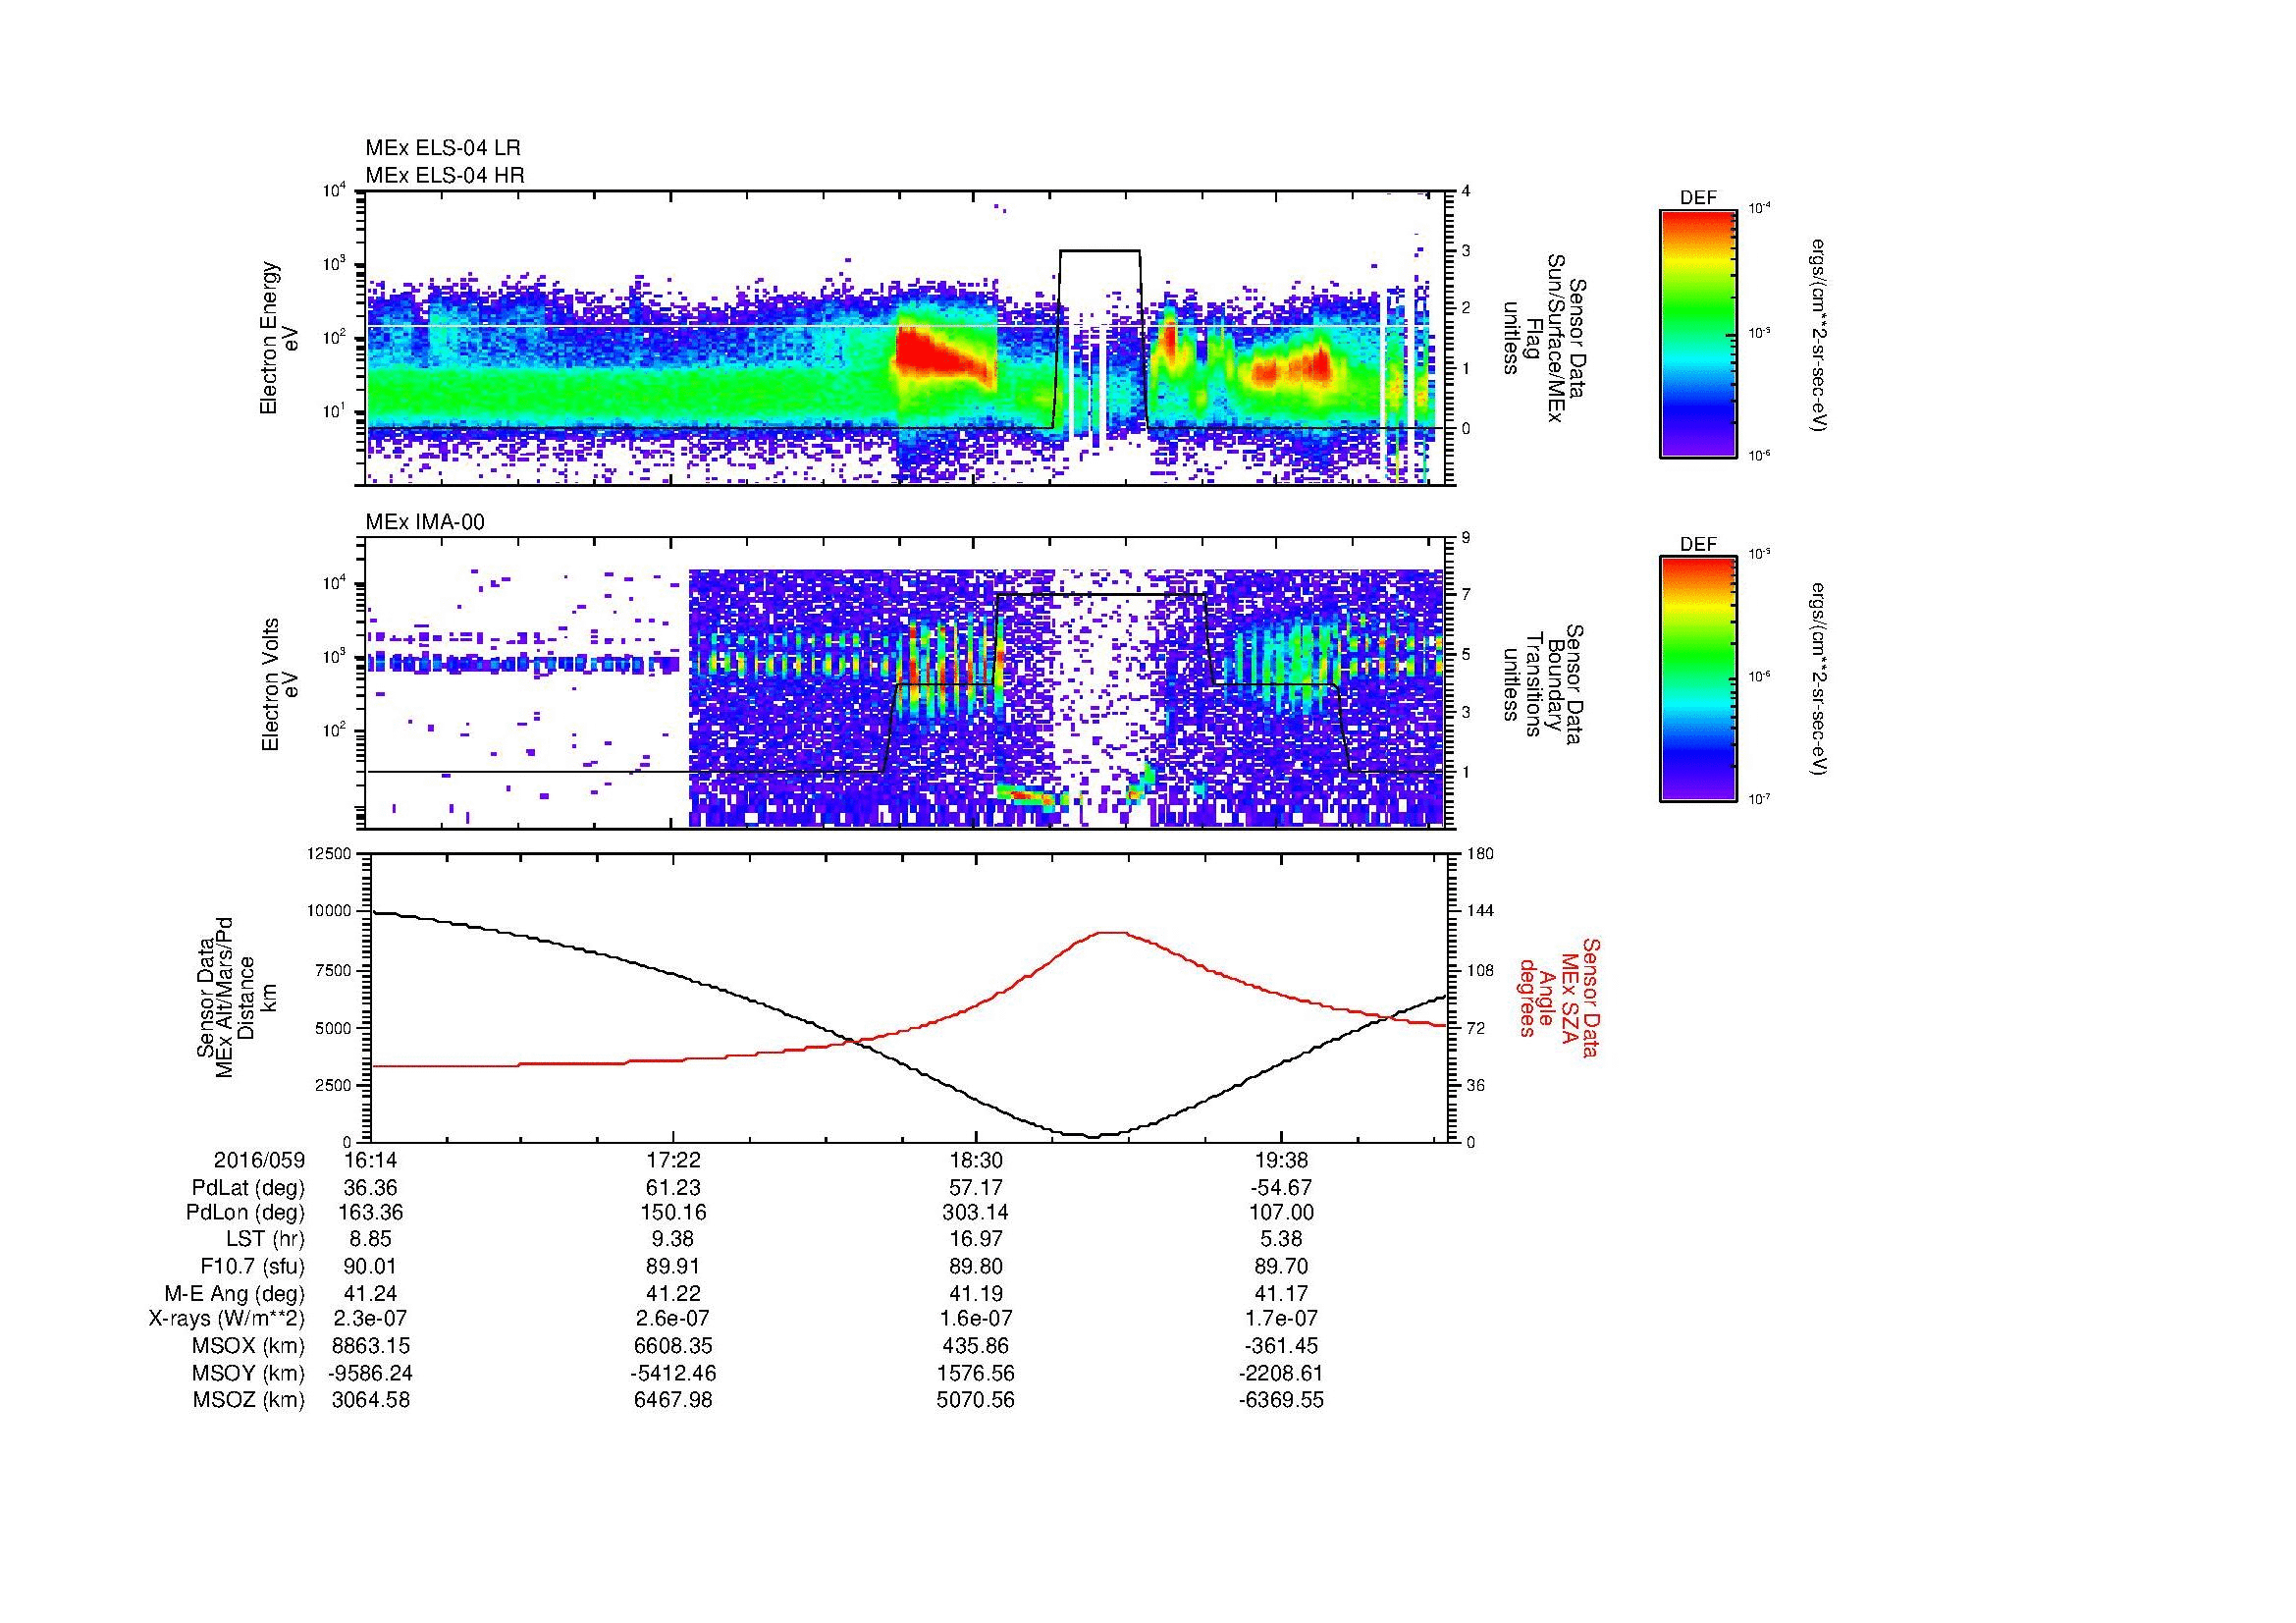This screenshot has width=2296, height=1623.
Task: Click the 'M-E Ang (deg)' row label
Action: (235, 1293)
